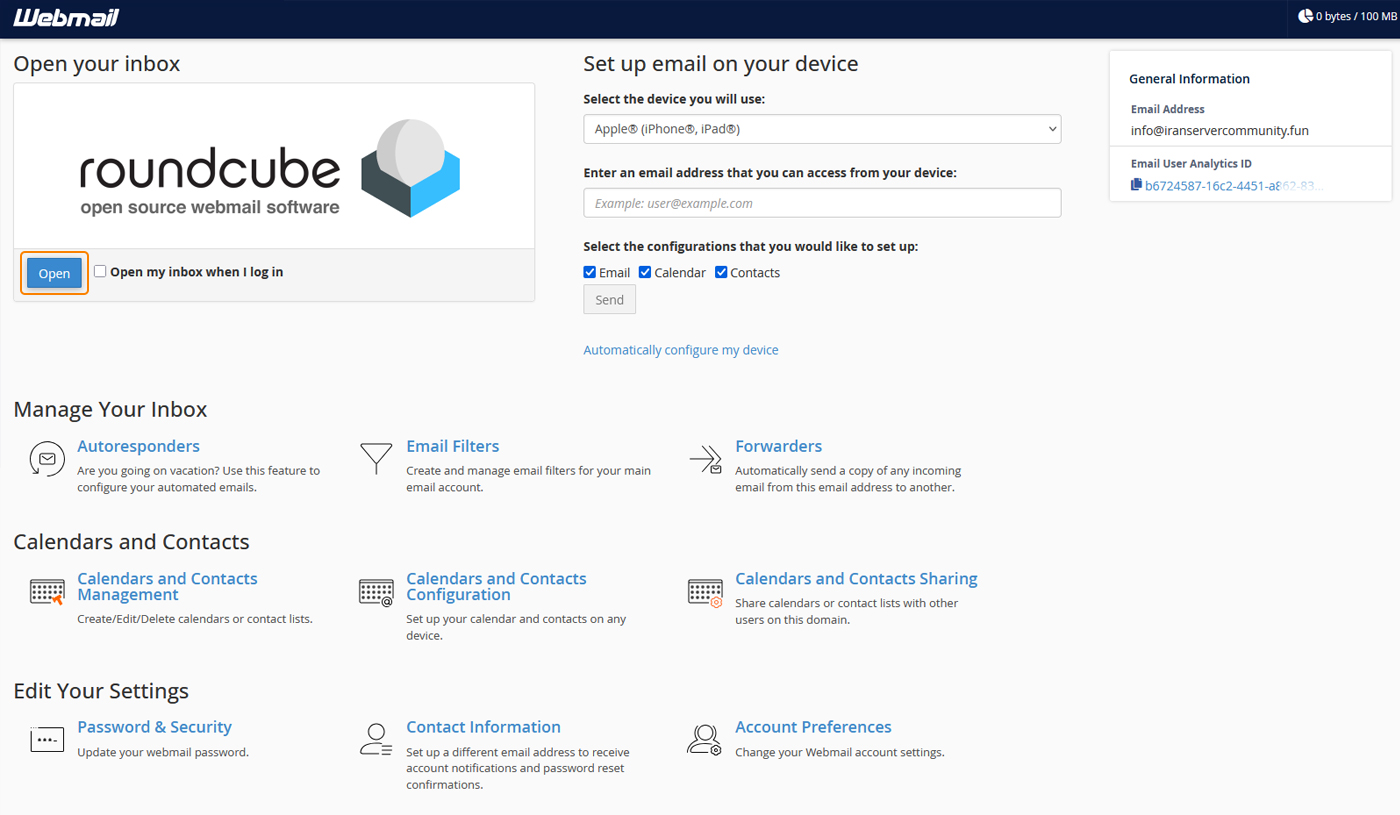Click the Forwarders arrow icon
Image resolution: width=1400 pixels, height=815 pixels.
click(x=705, y=460)
